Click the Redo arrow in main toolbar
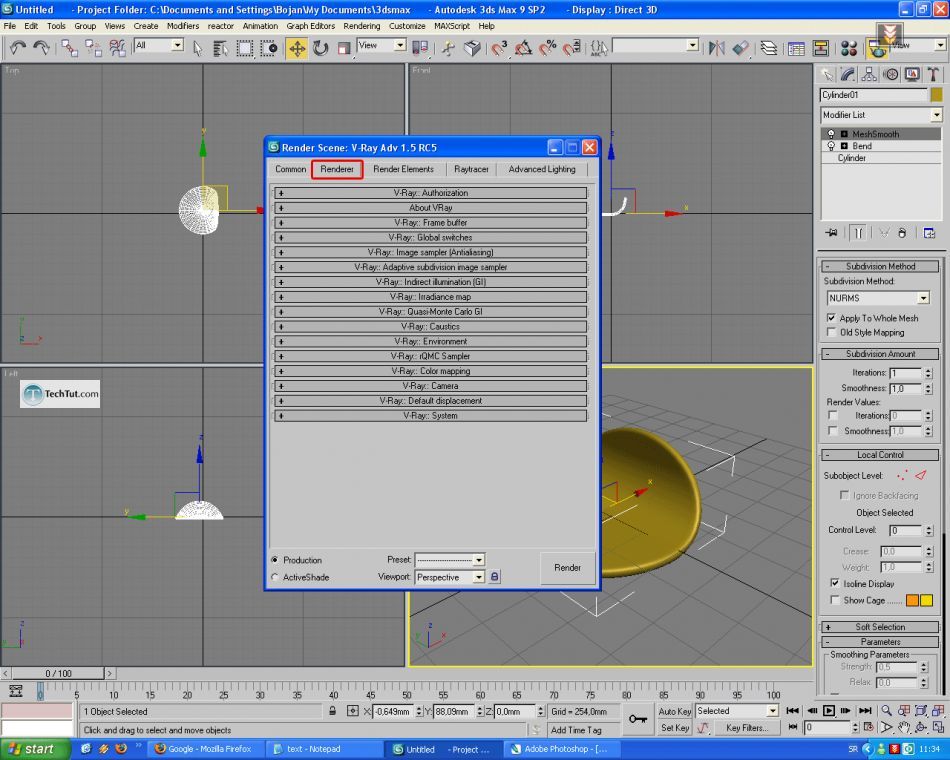950x760 pixels. coord(41,48)
